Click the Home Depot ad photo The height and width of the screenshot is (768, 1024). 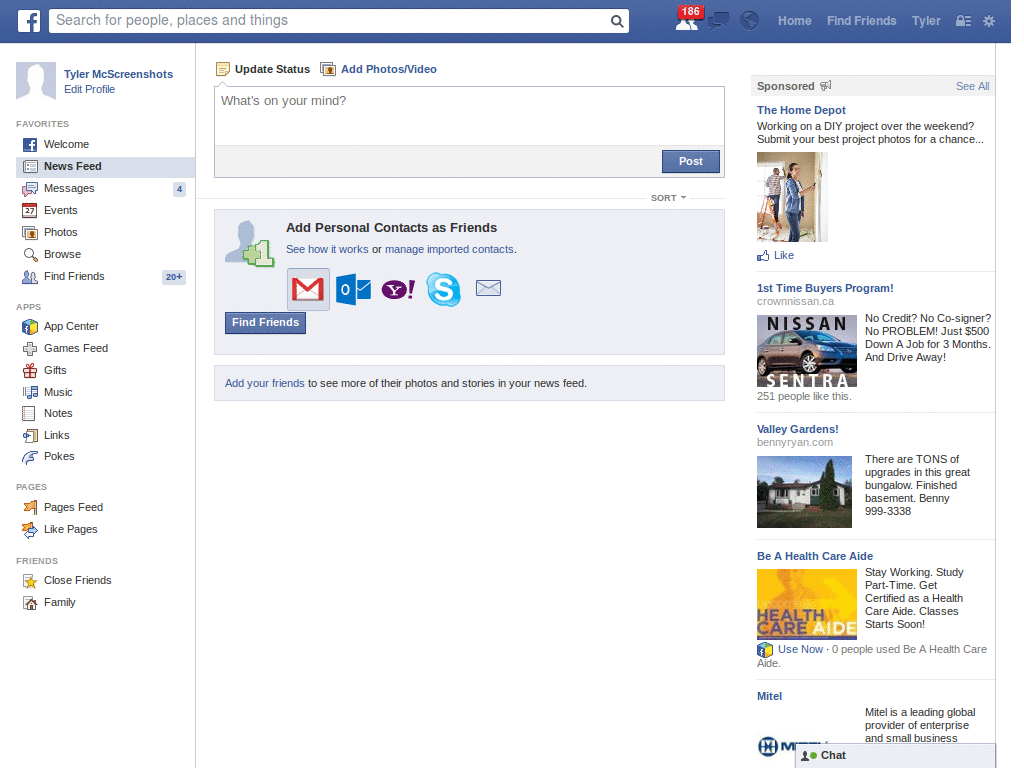tap(792, 197)
